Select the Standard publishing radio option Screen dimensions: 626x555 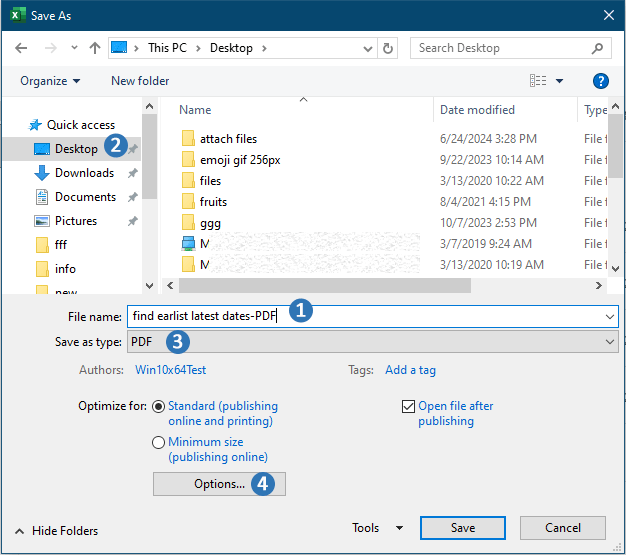tap(158, 407)
